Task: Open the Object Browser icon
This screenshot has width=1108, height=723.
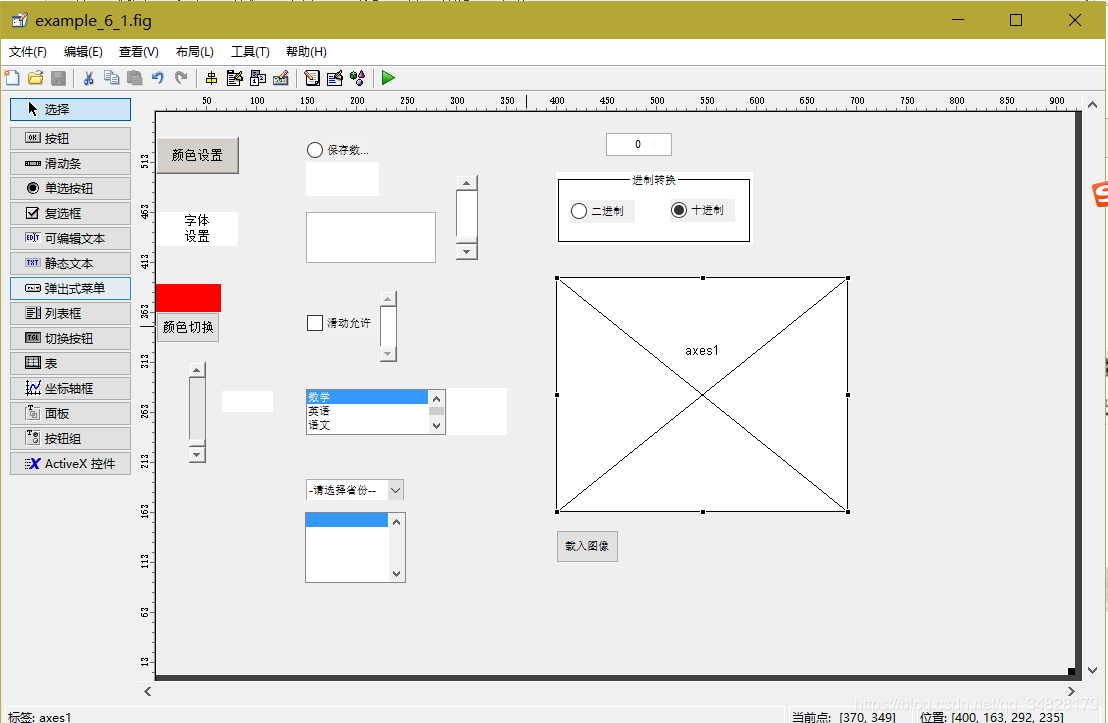Action: (358, 78)
